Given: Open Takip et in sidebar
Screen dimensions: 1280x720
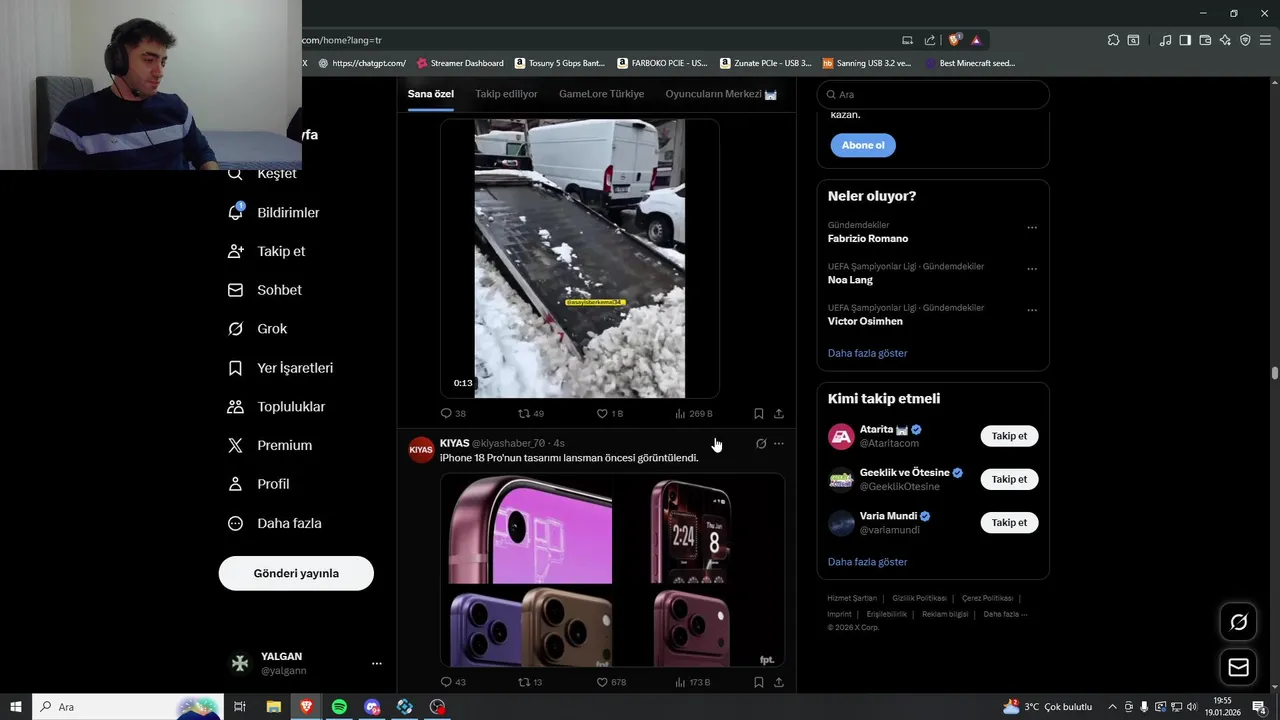Looking at the screenshot, I should click(267, 251).
